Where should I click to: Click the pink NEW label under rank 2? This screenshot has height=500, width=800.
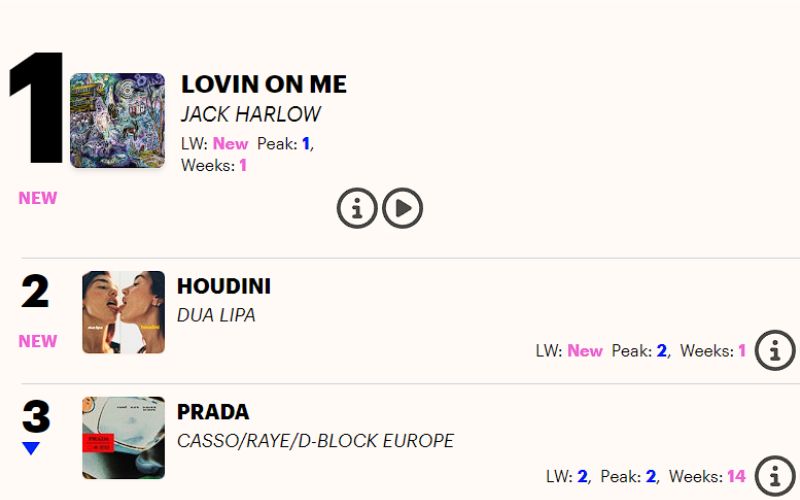pos(38,341)
